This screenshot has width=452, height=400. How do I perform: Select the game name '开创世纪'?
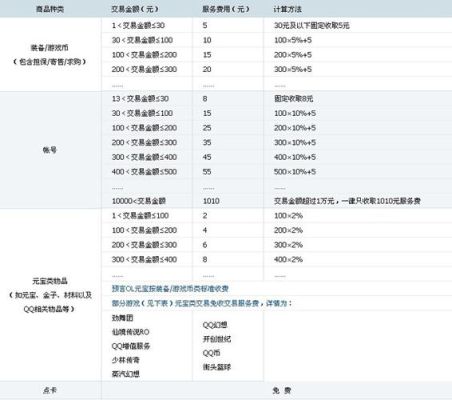point(217,339)
